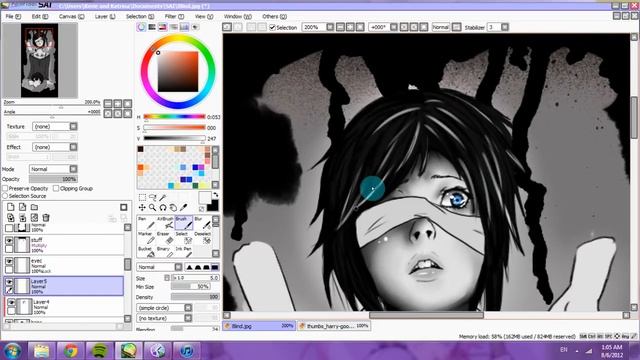Choose the Select brush tool
640x360 pixels.
click(184, 238)
